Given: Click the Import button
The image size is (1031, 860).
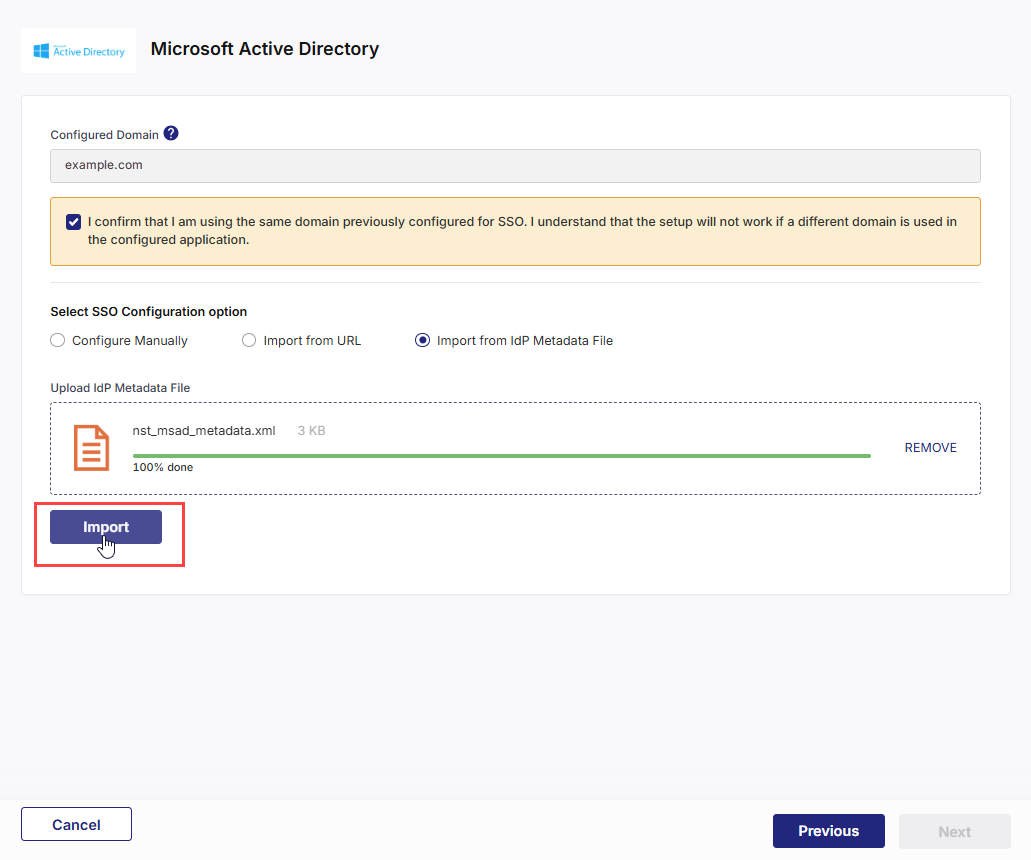Looking at the screenshot, I should click(106, 526).
